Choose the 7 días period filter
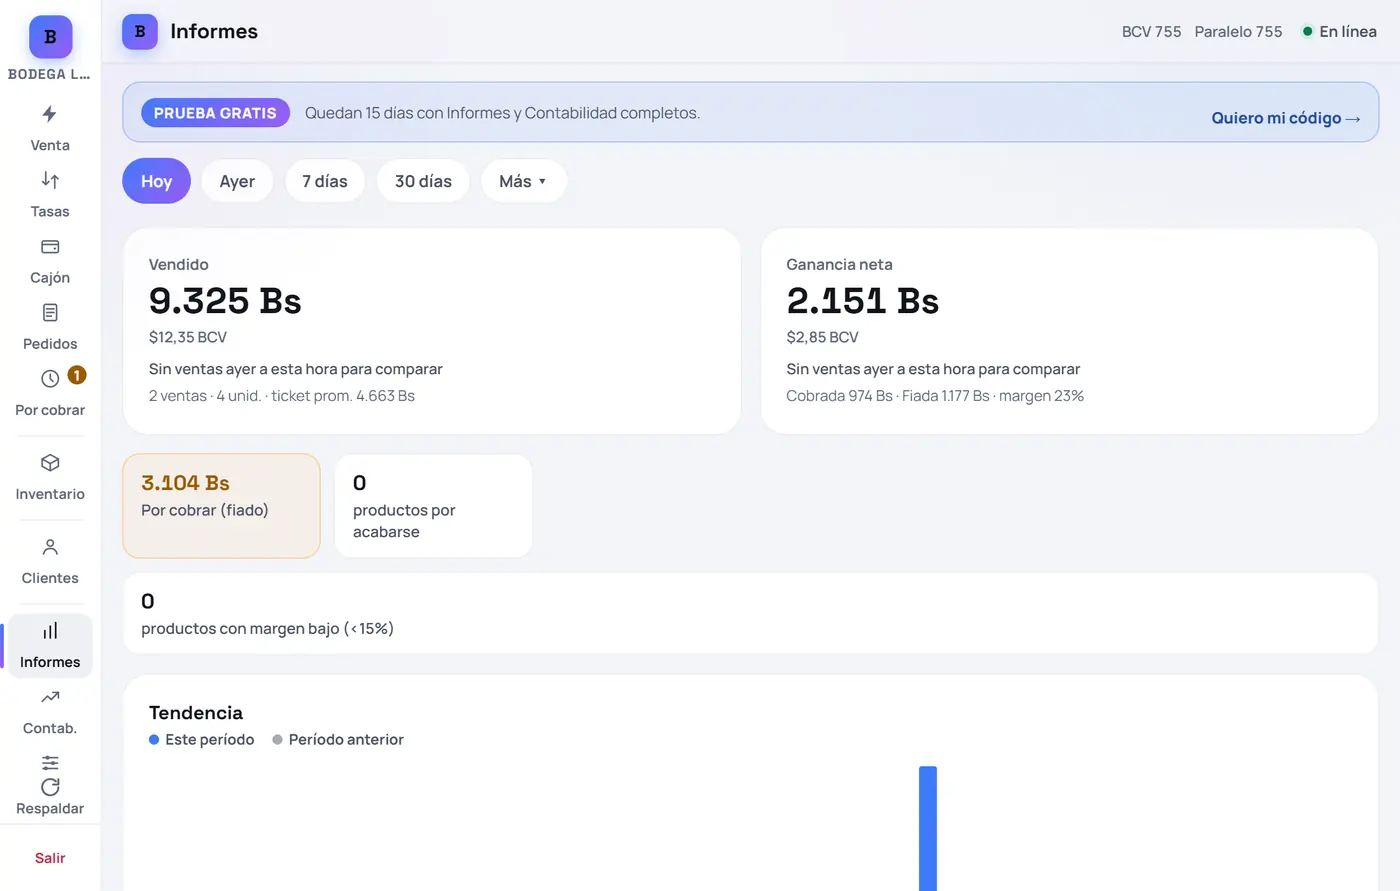 325,181
